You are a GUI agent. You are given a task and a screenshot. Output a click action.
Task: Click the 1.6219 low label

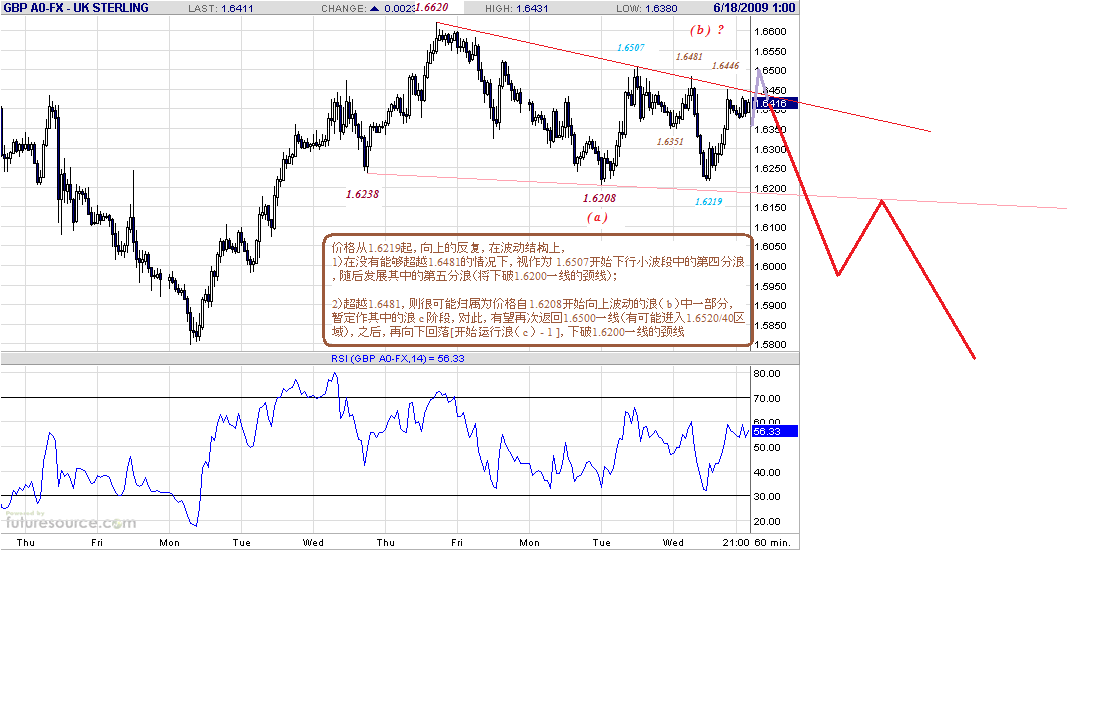pyautogui.click(x=708, y=202)
